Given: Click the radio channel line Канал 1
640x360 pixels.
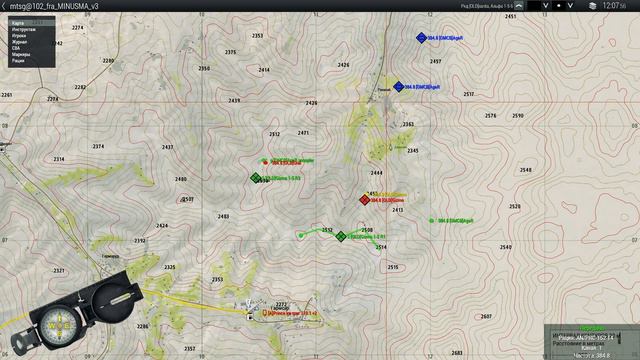Looking at the screenshot, I should 591,348.
